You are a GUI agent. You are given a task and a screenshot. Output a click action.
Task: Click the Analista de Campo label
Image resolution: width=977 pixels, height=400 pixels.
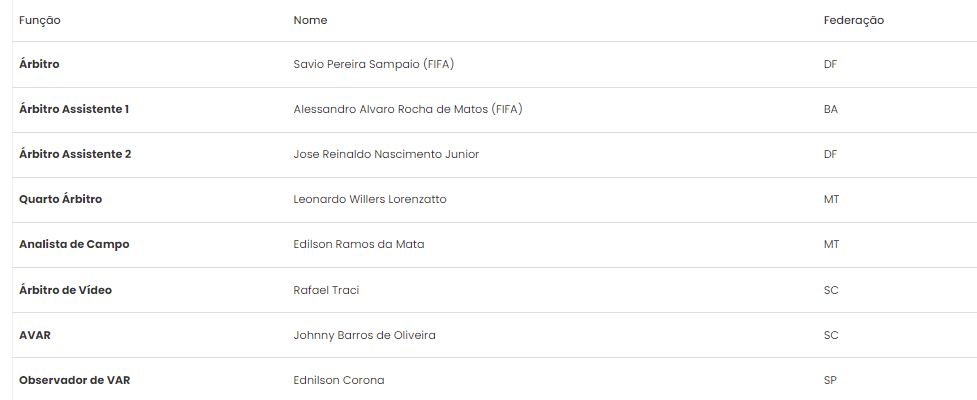pos(74,244)
